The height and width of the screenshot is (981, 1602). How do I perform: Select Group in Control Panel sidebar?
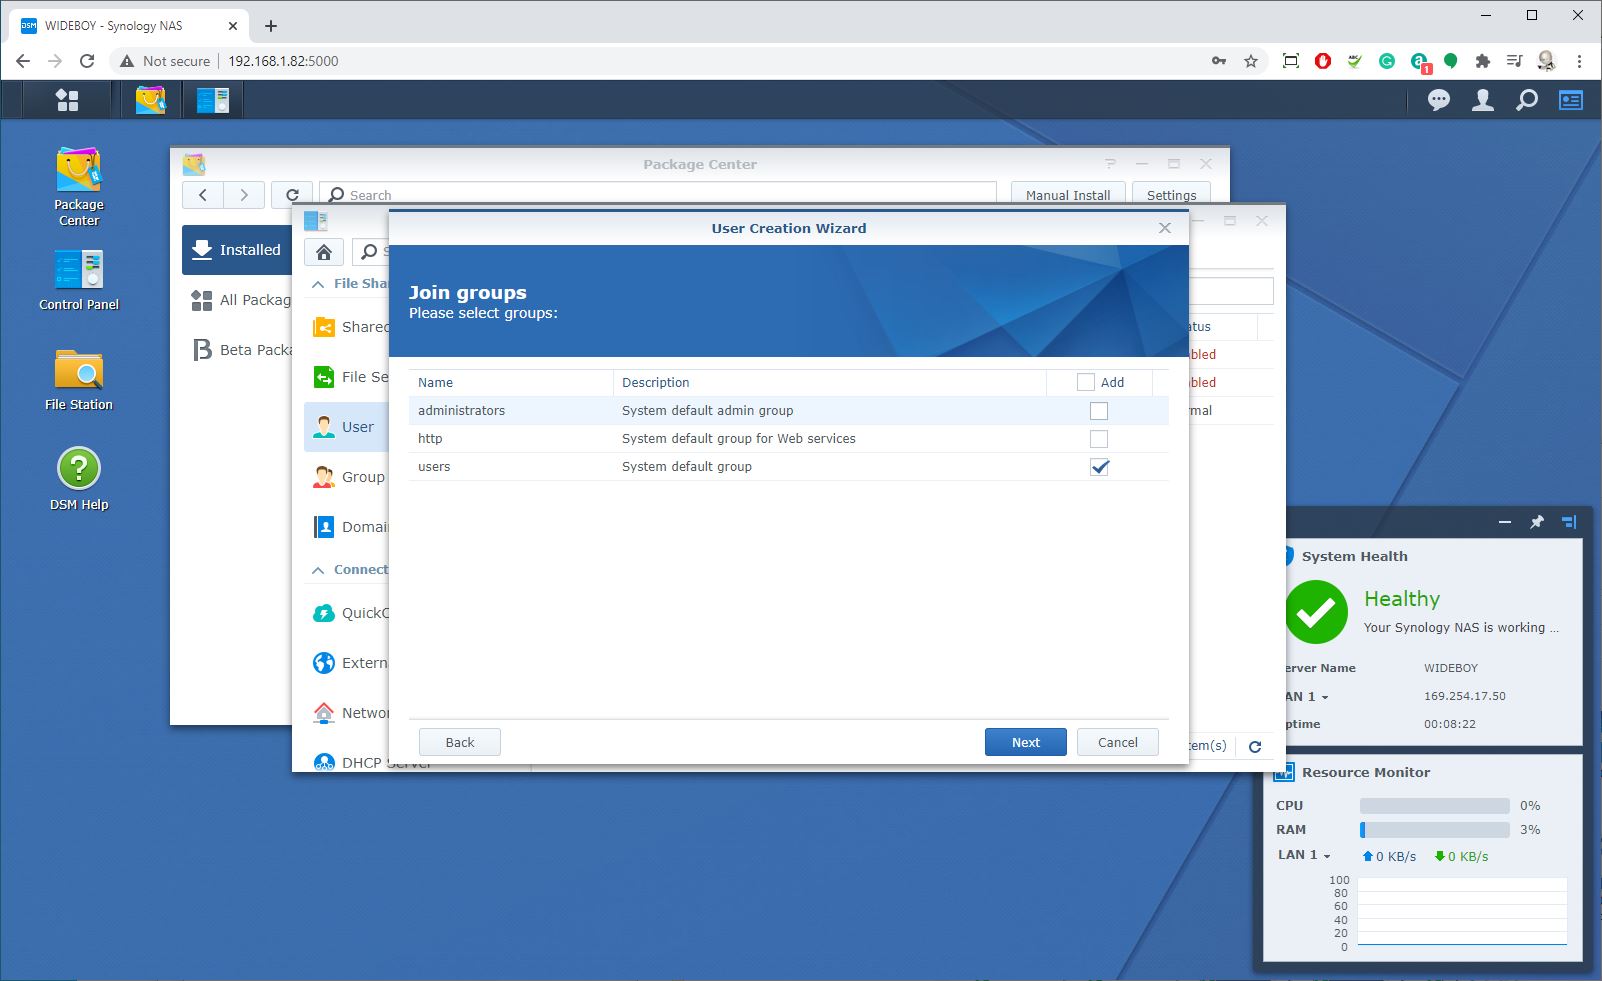(347, 477)
